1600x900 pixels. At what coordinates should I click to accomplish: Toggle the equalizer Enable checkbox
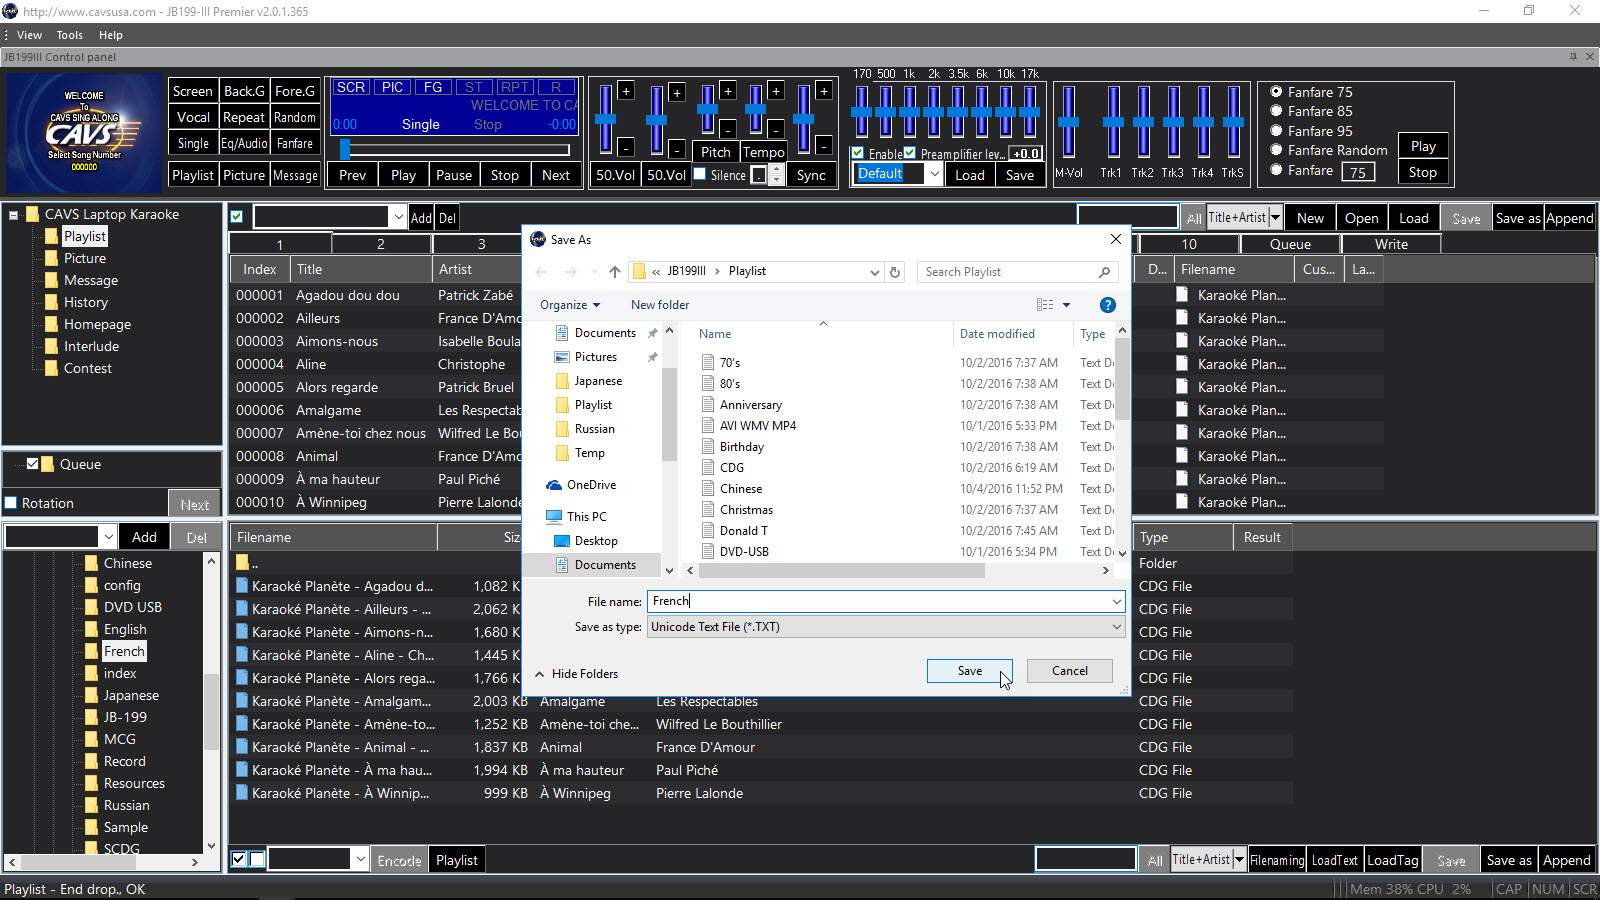[858, 153]
